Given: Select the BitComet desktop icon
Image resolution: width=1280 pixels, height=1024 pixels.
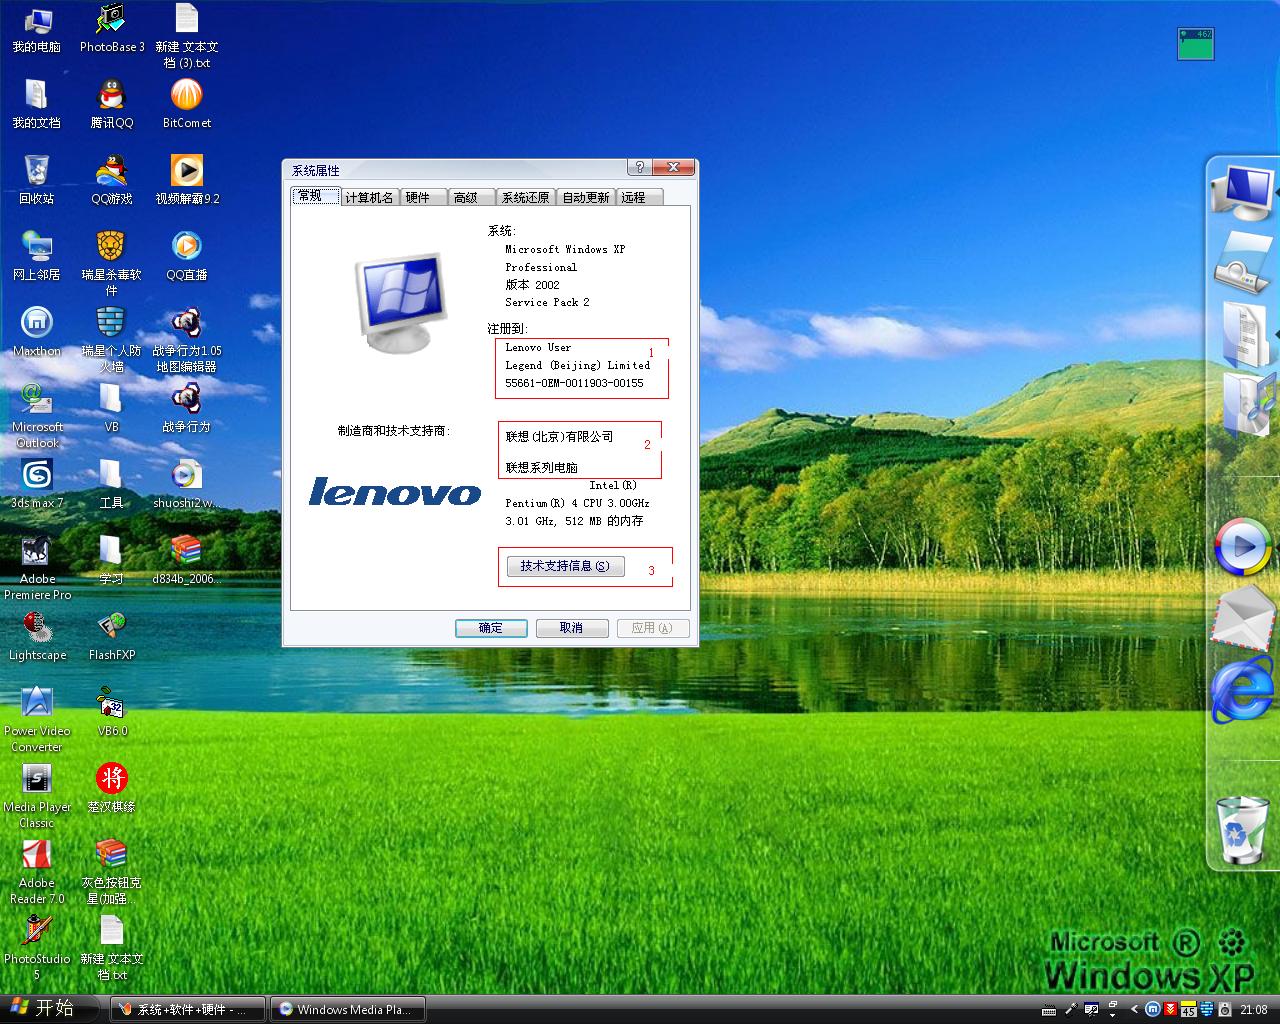Looking at the screenshot, I should [x=187, y=104].
